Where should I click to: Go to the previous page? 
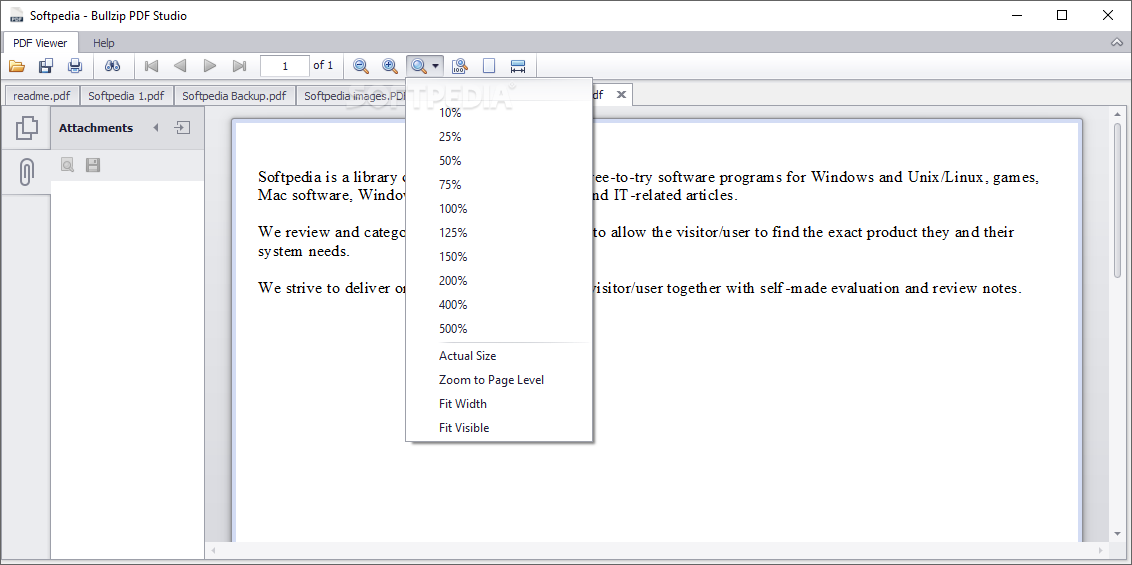(x=180, y=66)
